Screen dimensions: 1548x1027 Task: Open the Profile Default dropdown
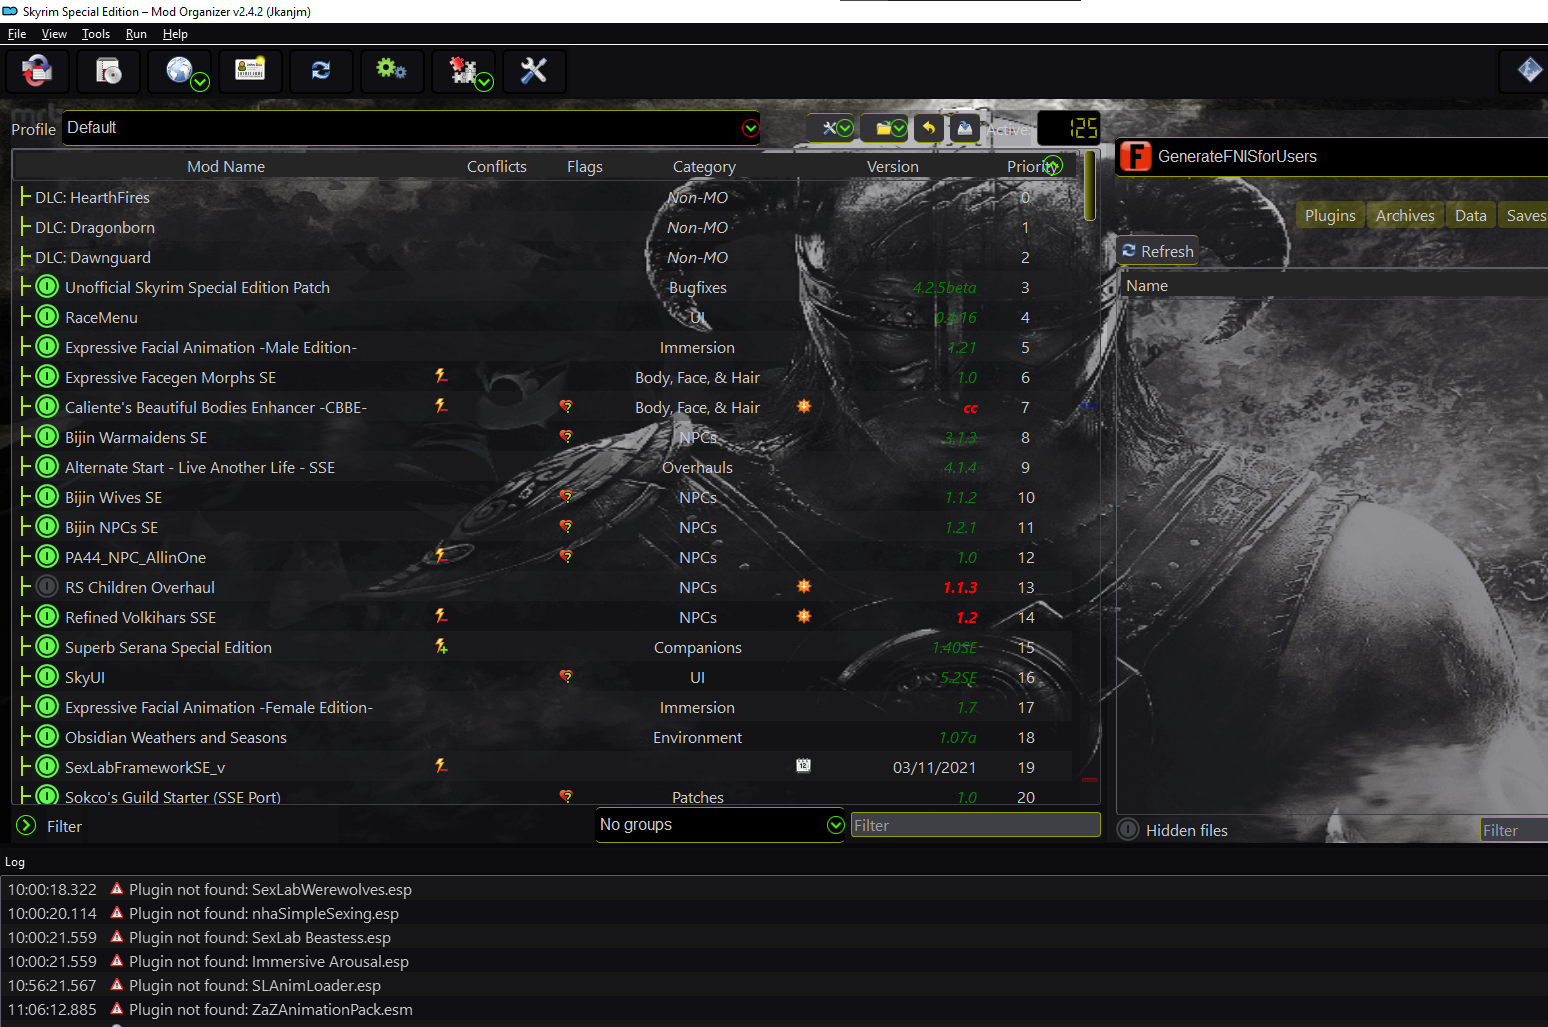coord(411,128)
